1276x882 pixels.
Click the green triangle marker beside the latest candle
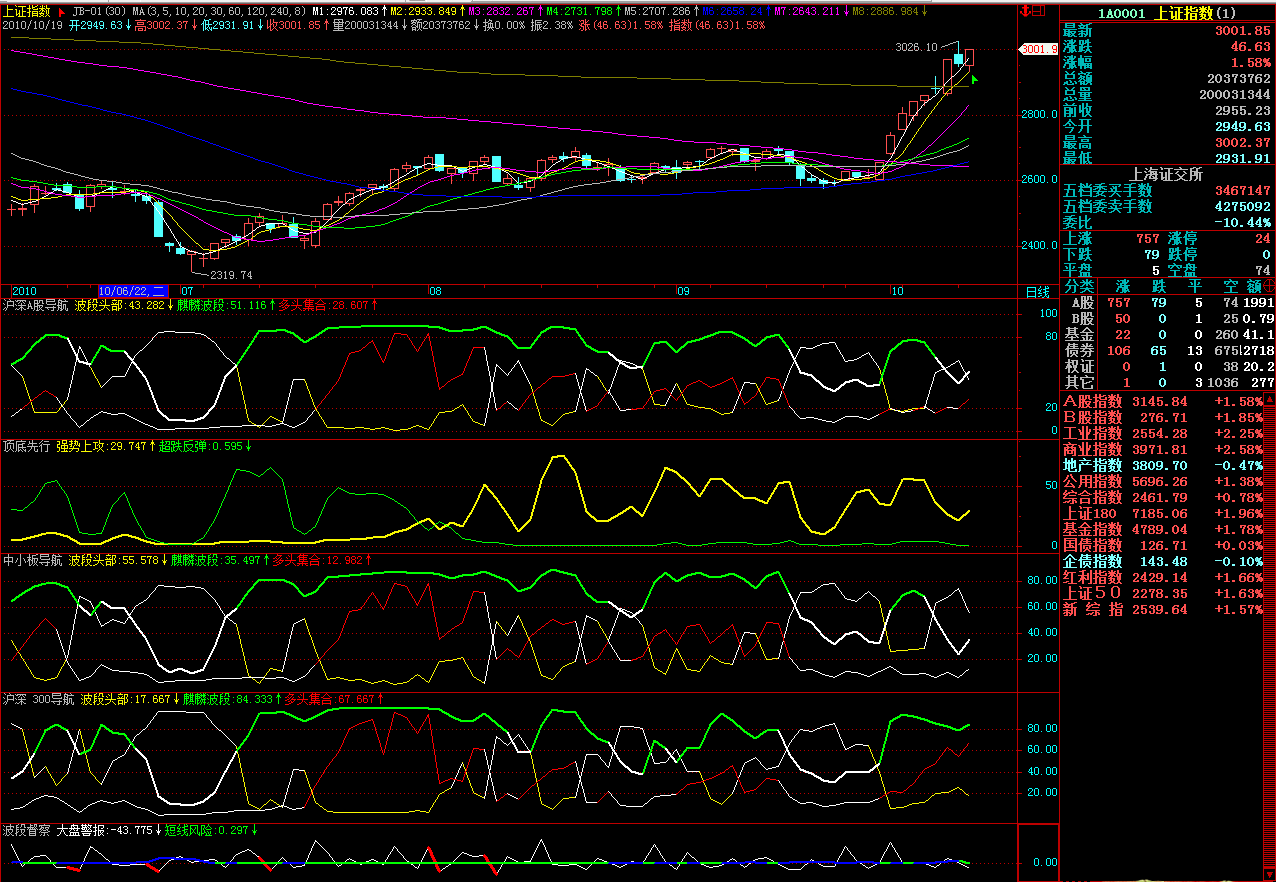pyautogui.click(x=974, y=80)
